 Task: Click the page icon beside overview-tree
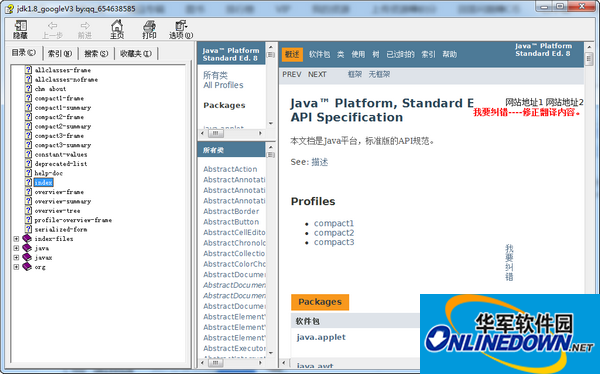click(28, 211)
